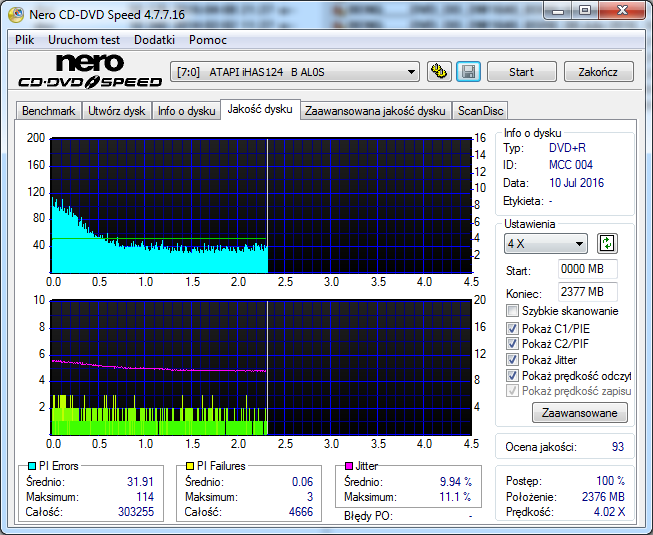The width and height of the screenshot is (653, 535).
Task: Click Jitter maximum value 11.1 %
Action: tap(456, 497)
